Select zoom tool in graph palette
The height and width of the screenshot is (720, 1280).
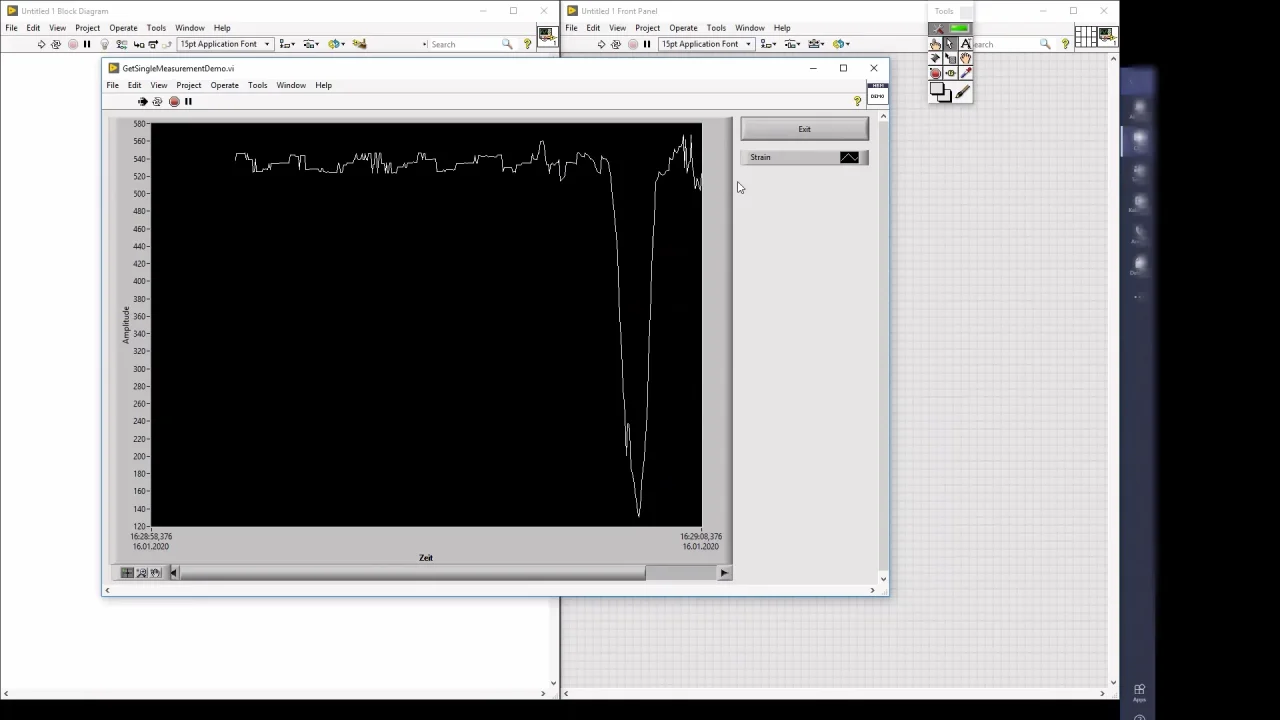141,572
